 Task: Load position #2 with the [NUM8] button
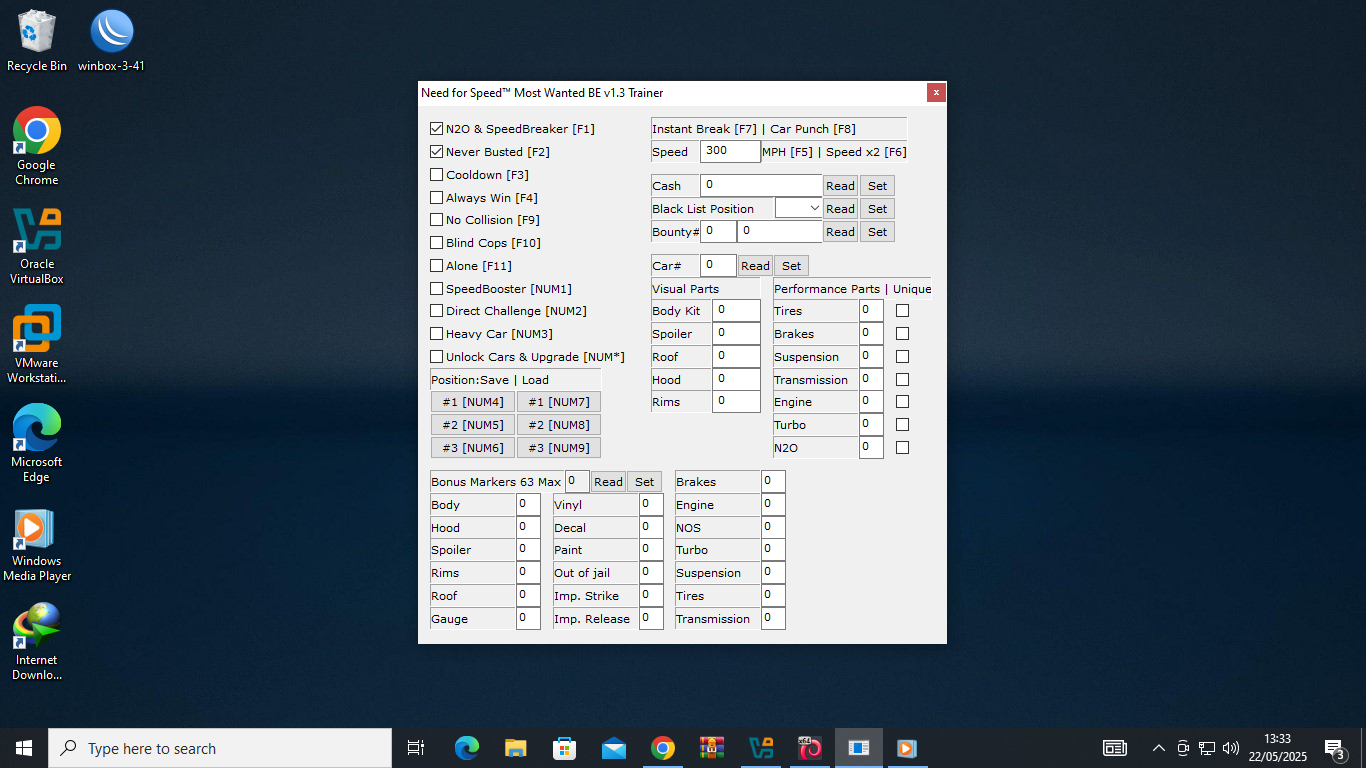pos(559,425)
